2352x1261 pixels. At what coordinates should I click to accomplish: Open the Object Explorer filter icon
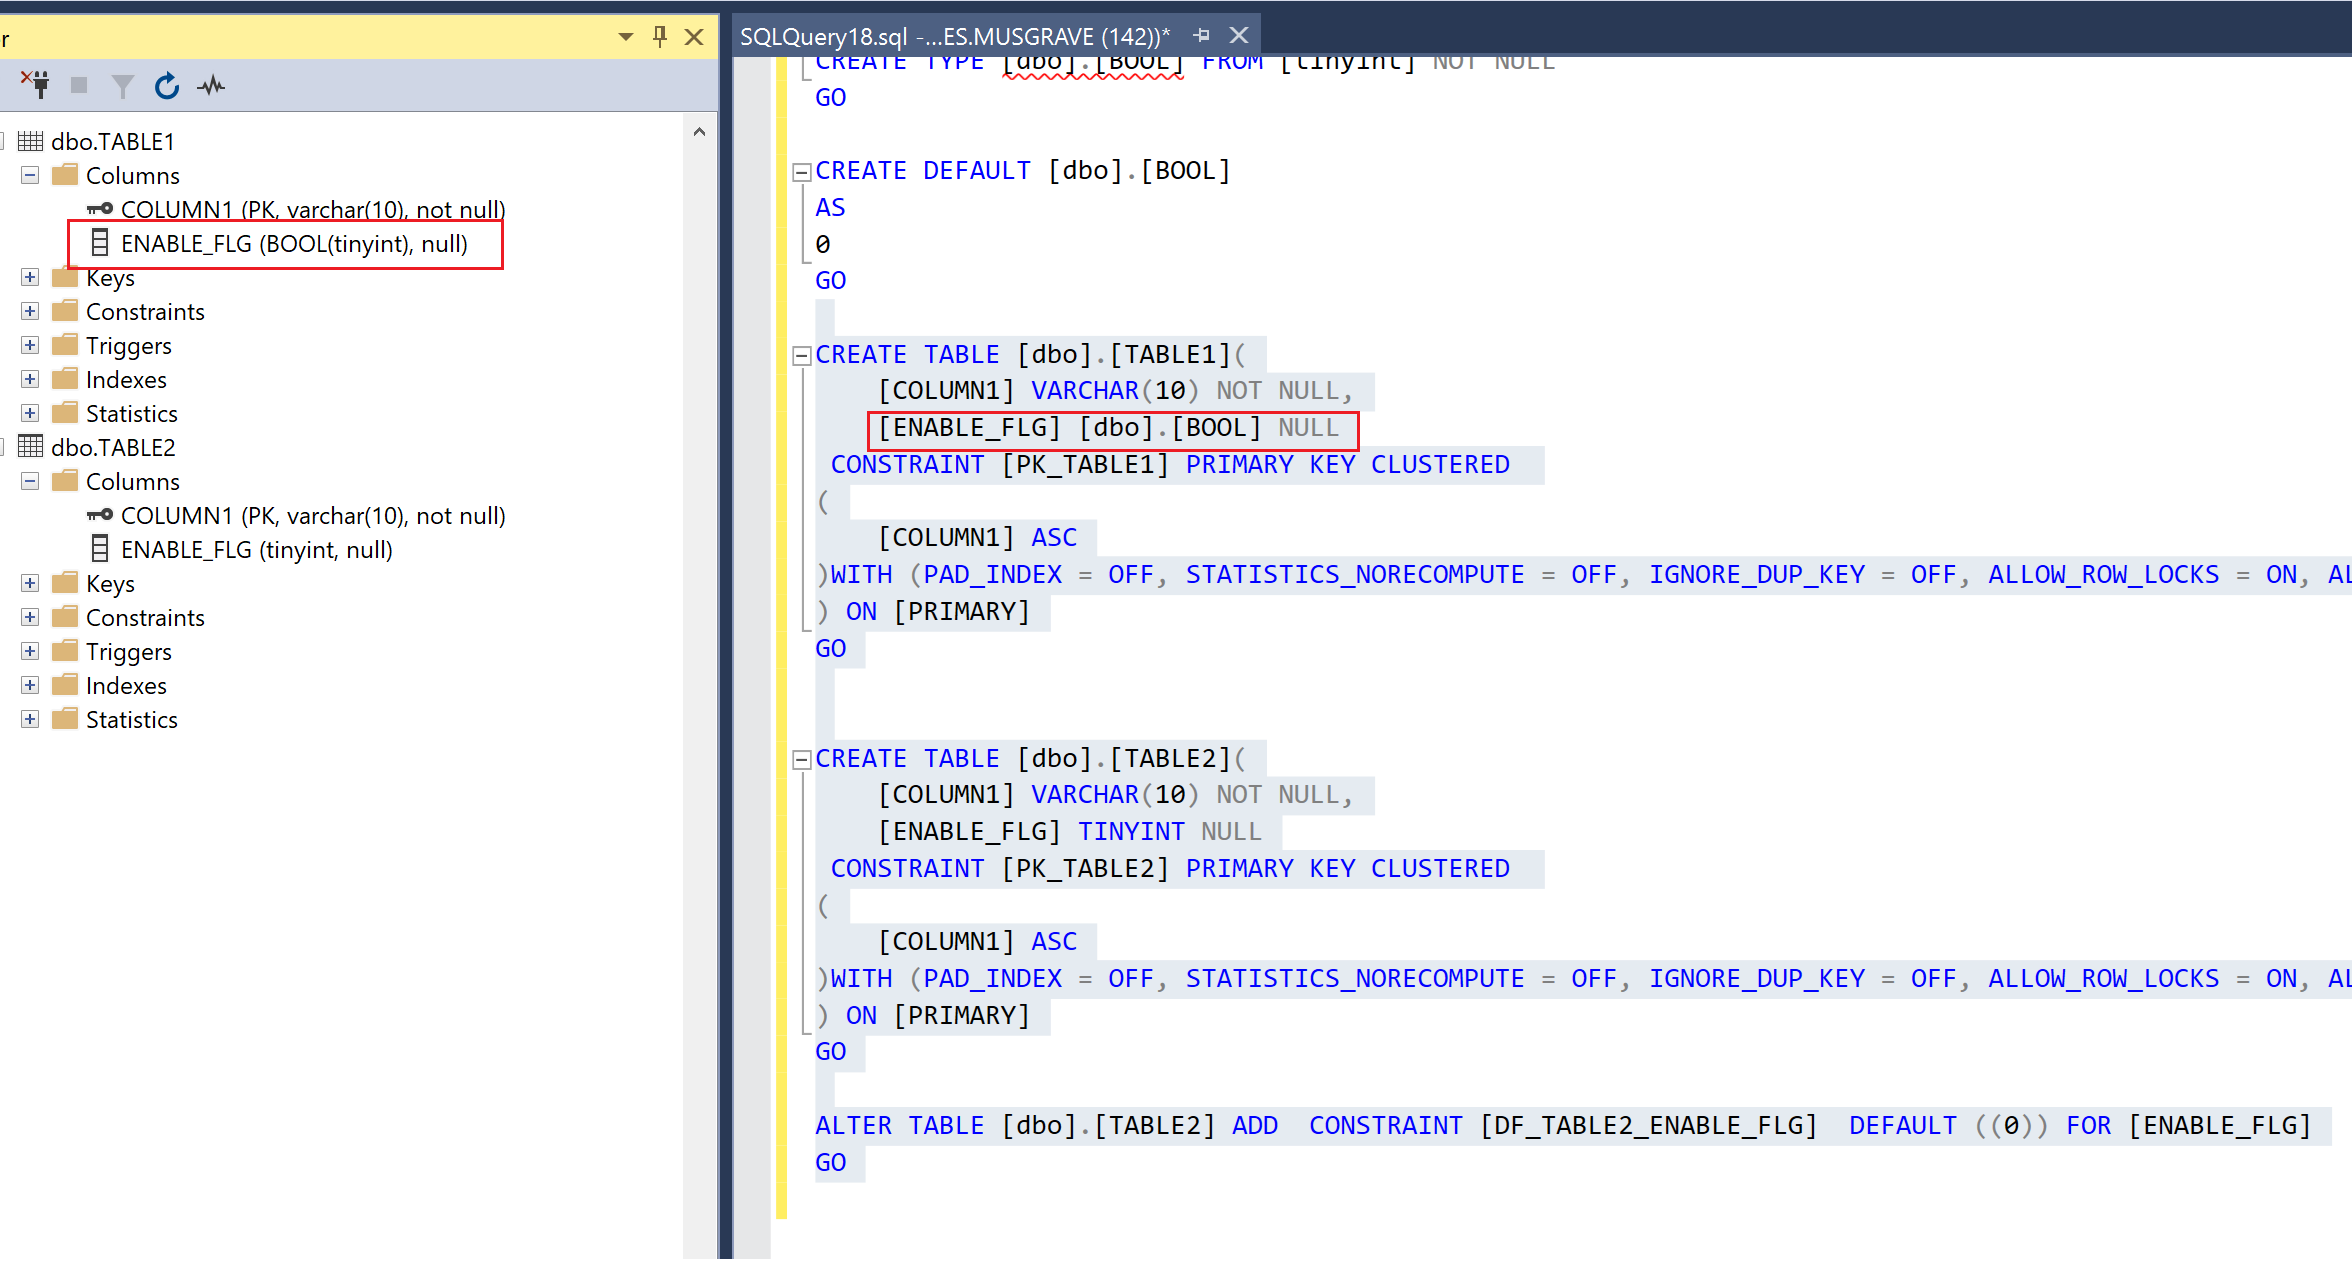point(121,85)
